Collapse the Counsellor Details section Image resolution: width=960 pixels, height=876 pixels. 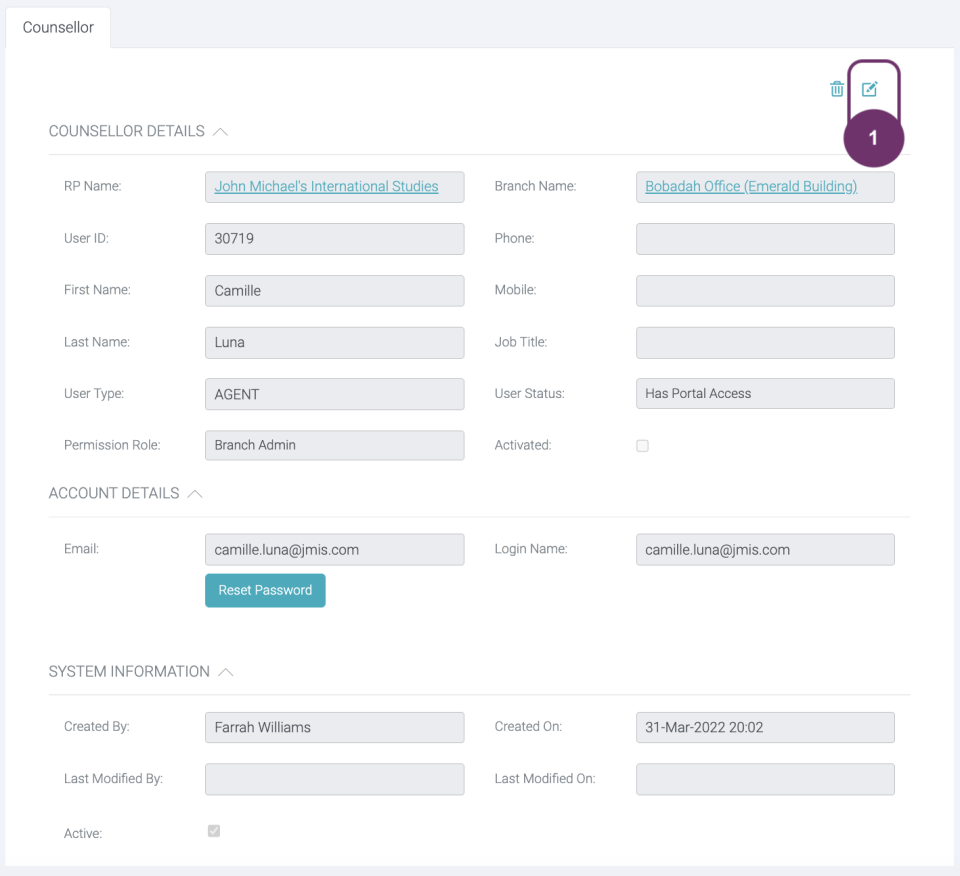pyautogui.click(x=220, y=132)
